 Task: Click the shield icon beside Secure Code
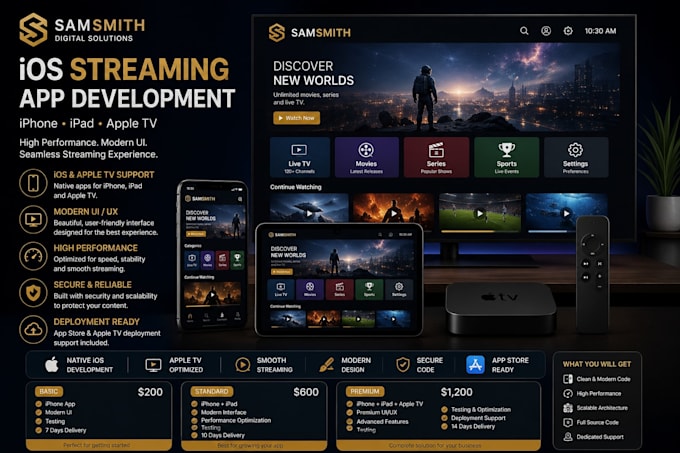(x=403, y=365)
